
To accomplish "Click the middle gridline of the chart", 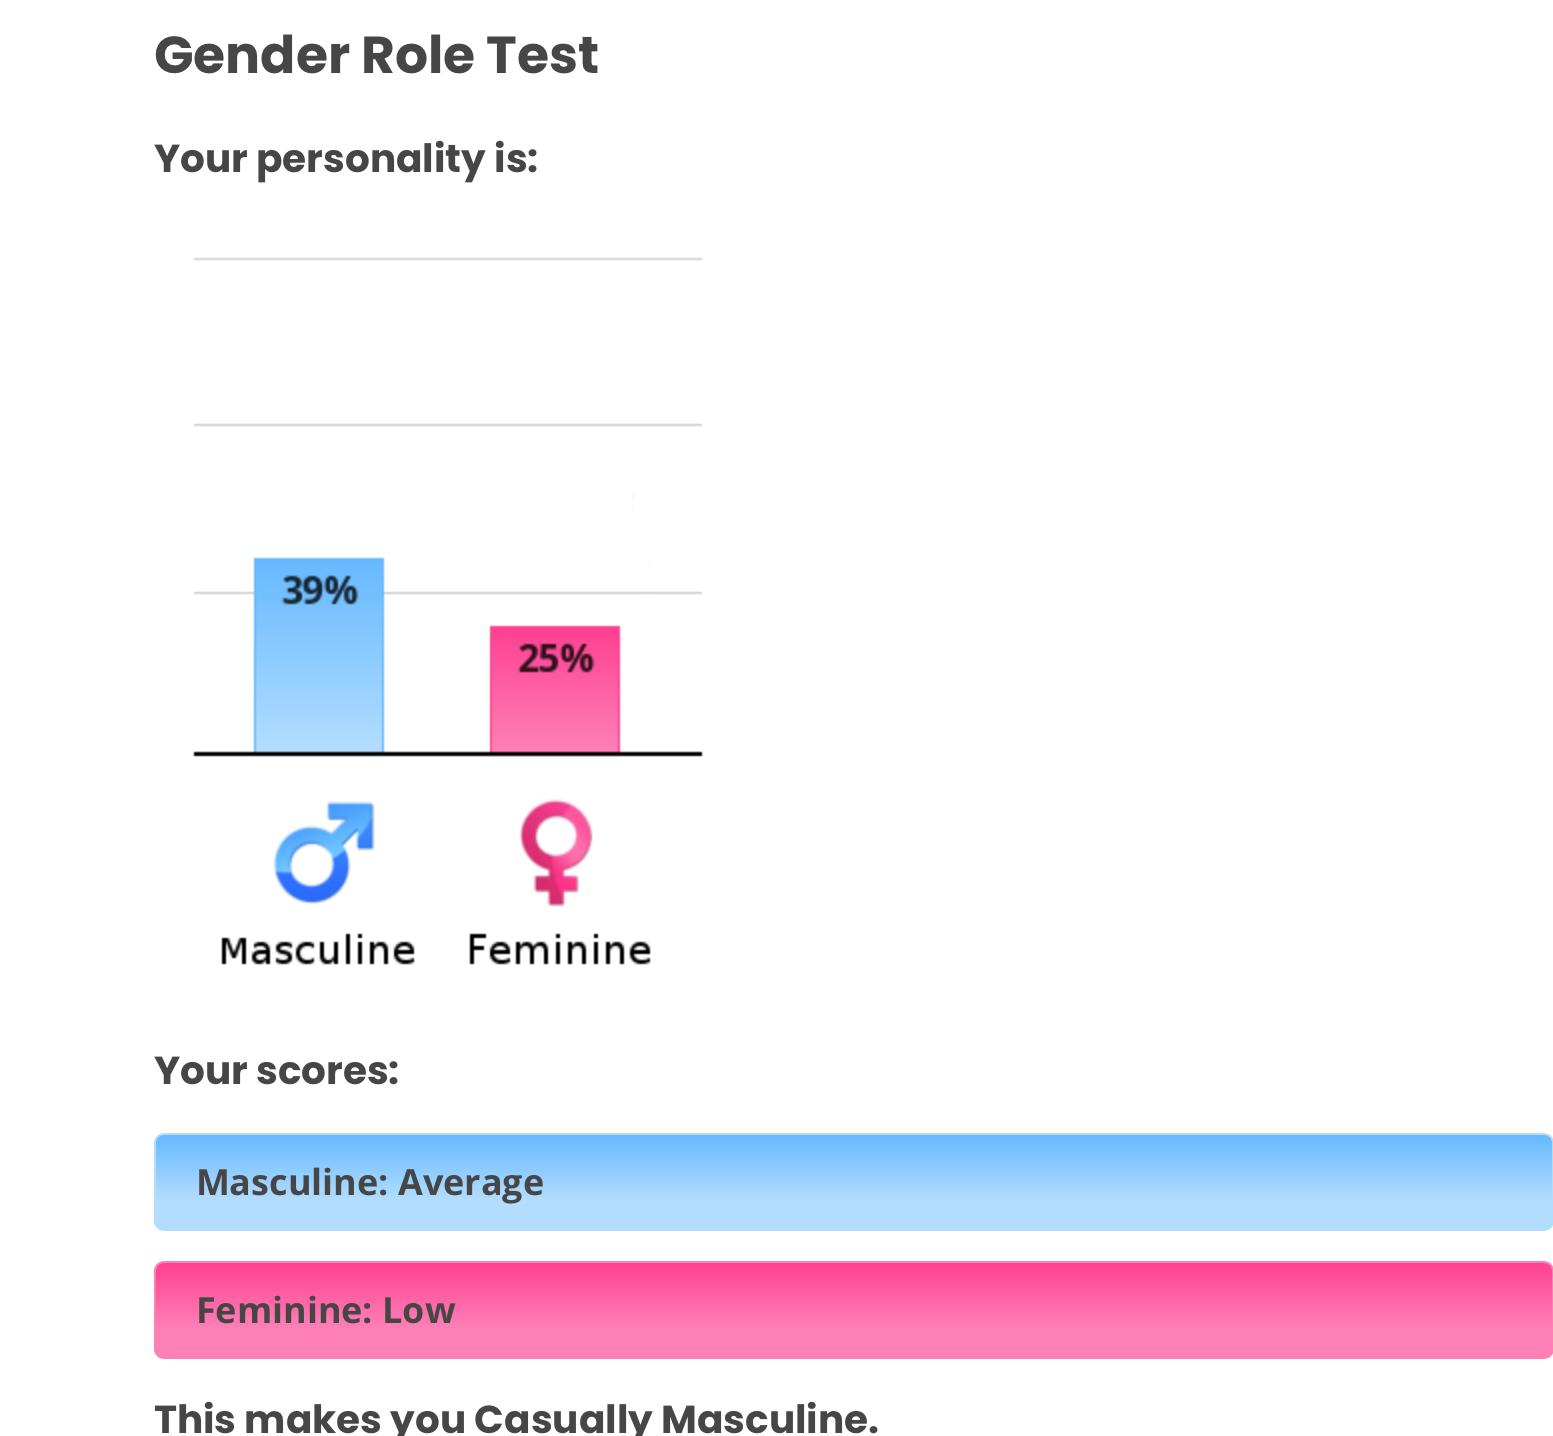I will [x=448, y=425].
